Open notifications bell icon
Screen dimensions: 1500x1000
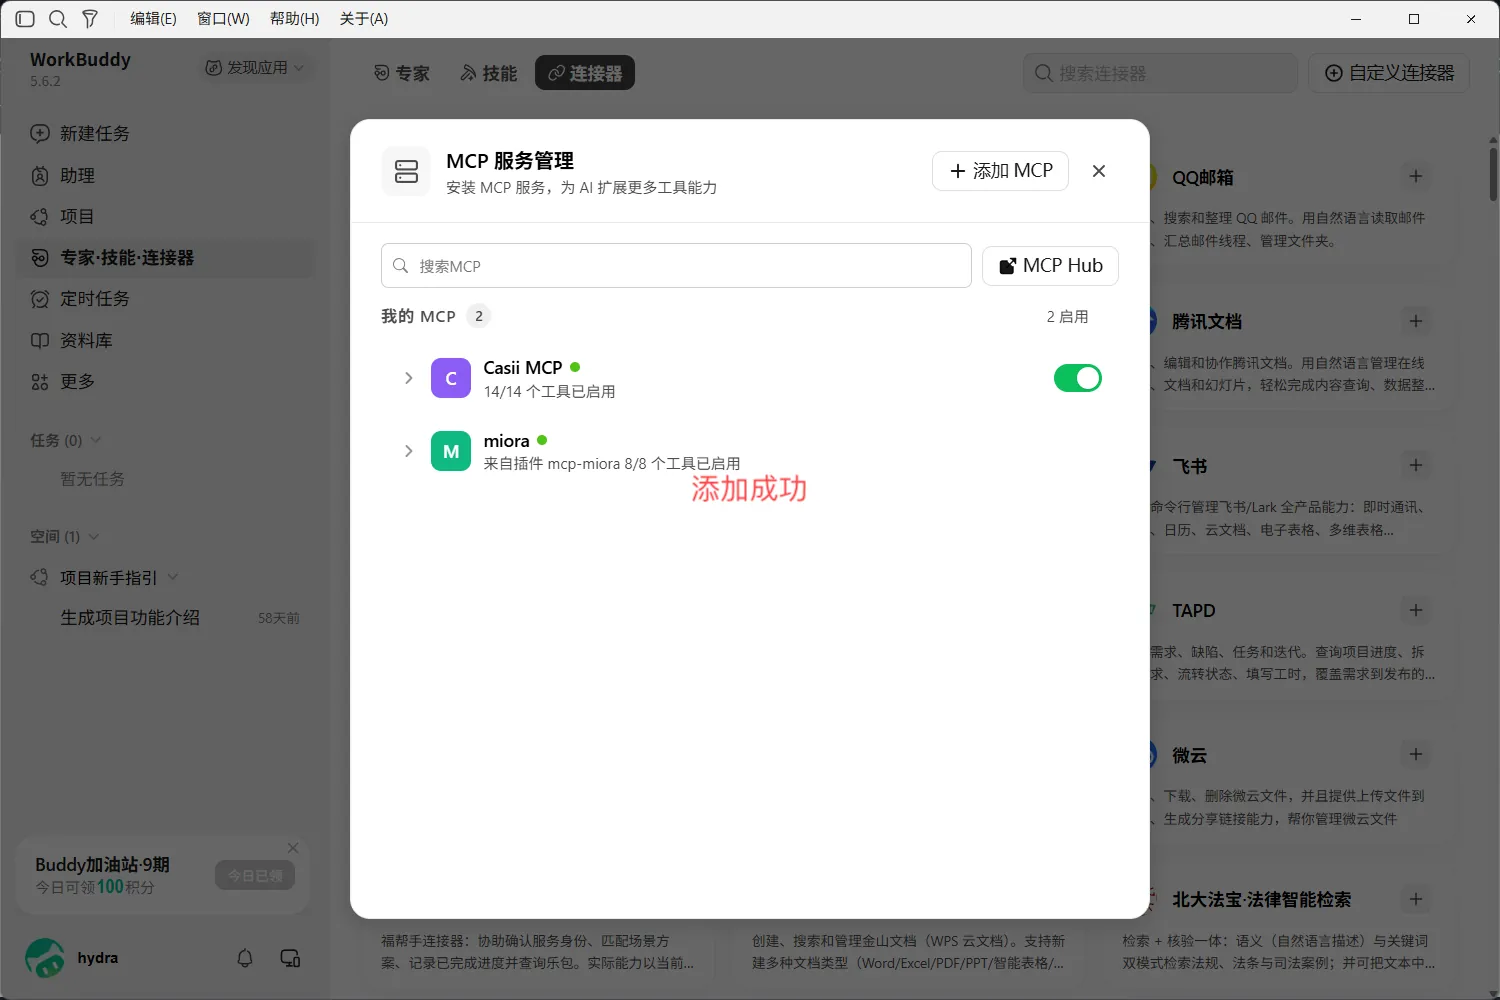tap(245, 958)
